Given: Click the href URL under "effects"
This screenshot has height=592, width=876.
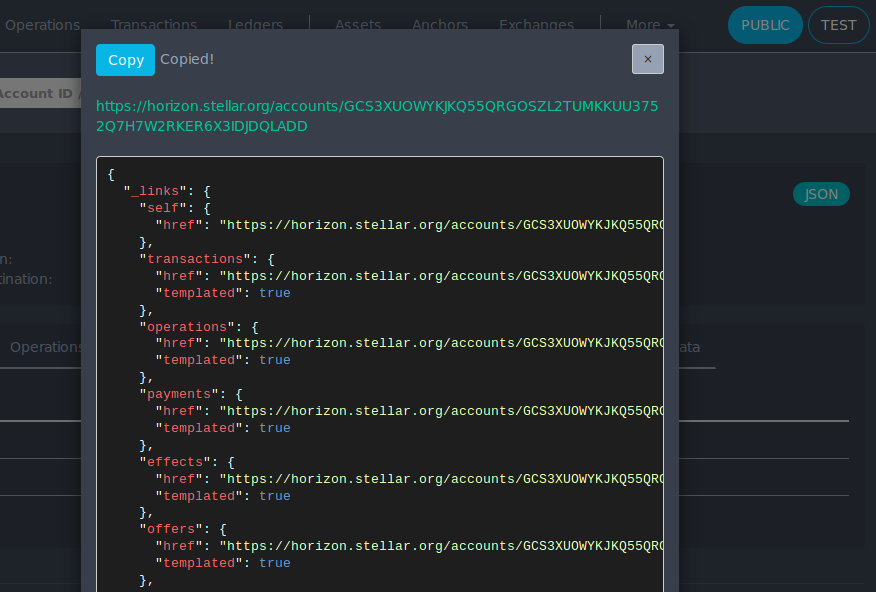Looking at the screenshot, I should click(441, 479).
